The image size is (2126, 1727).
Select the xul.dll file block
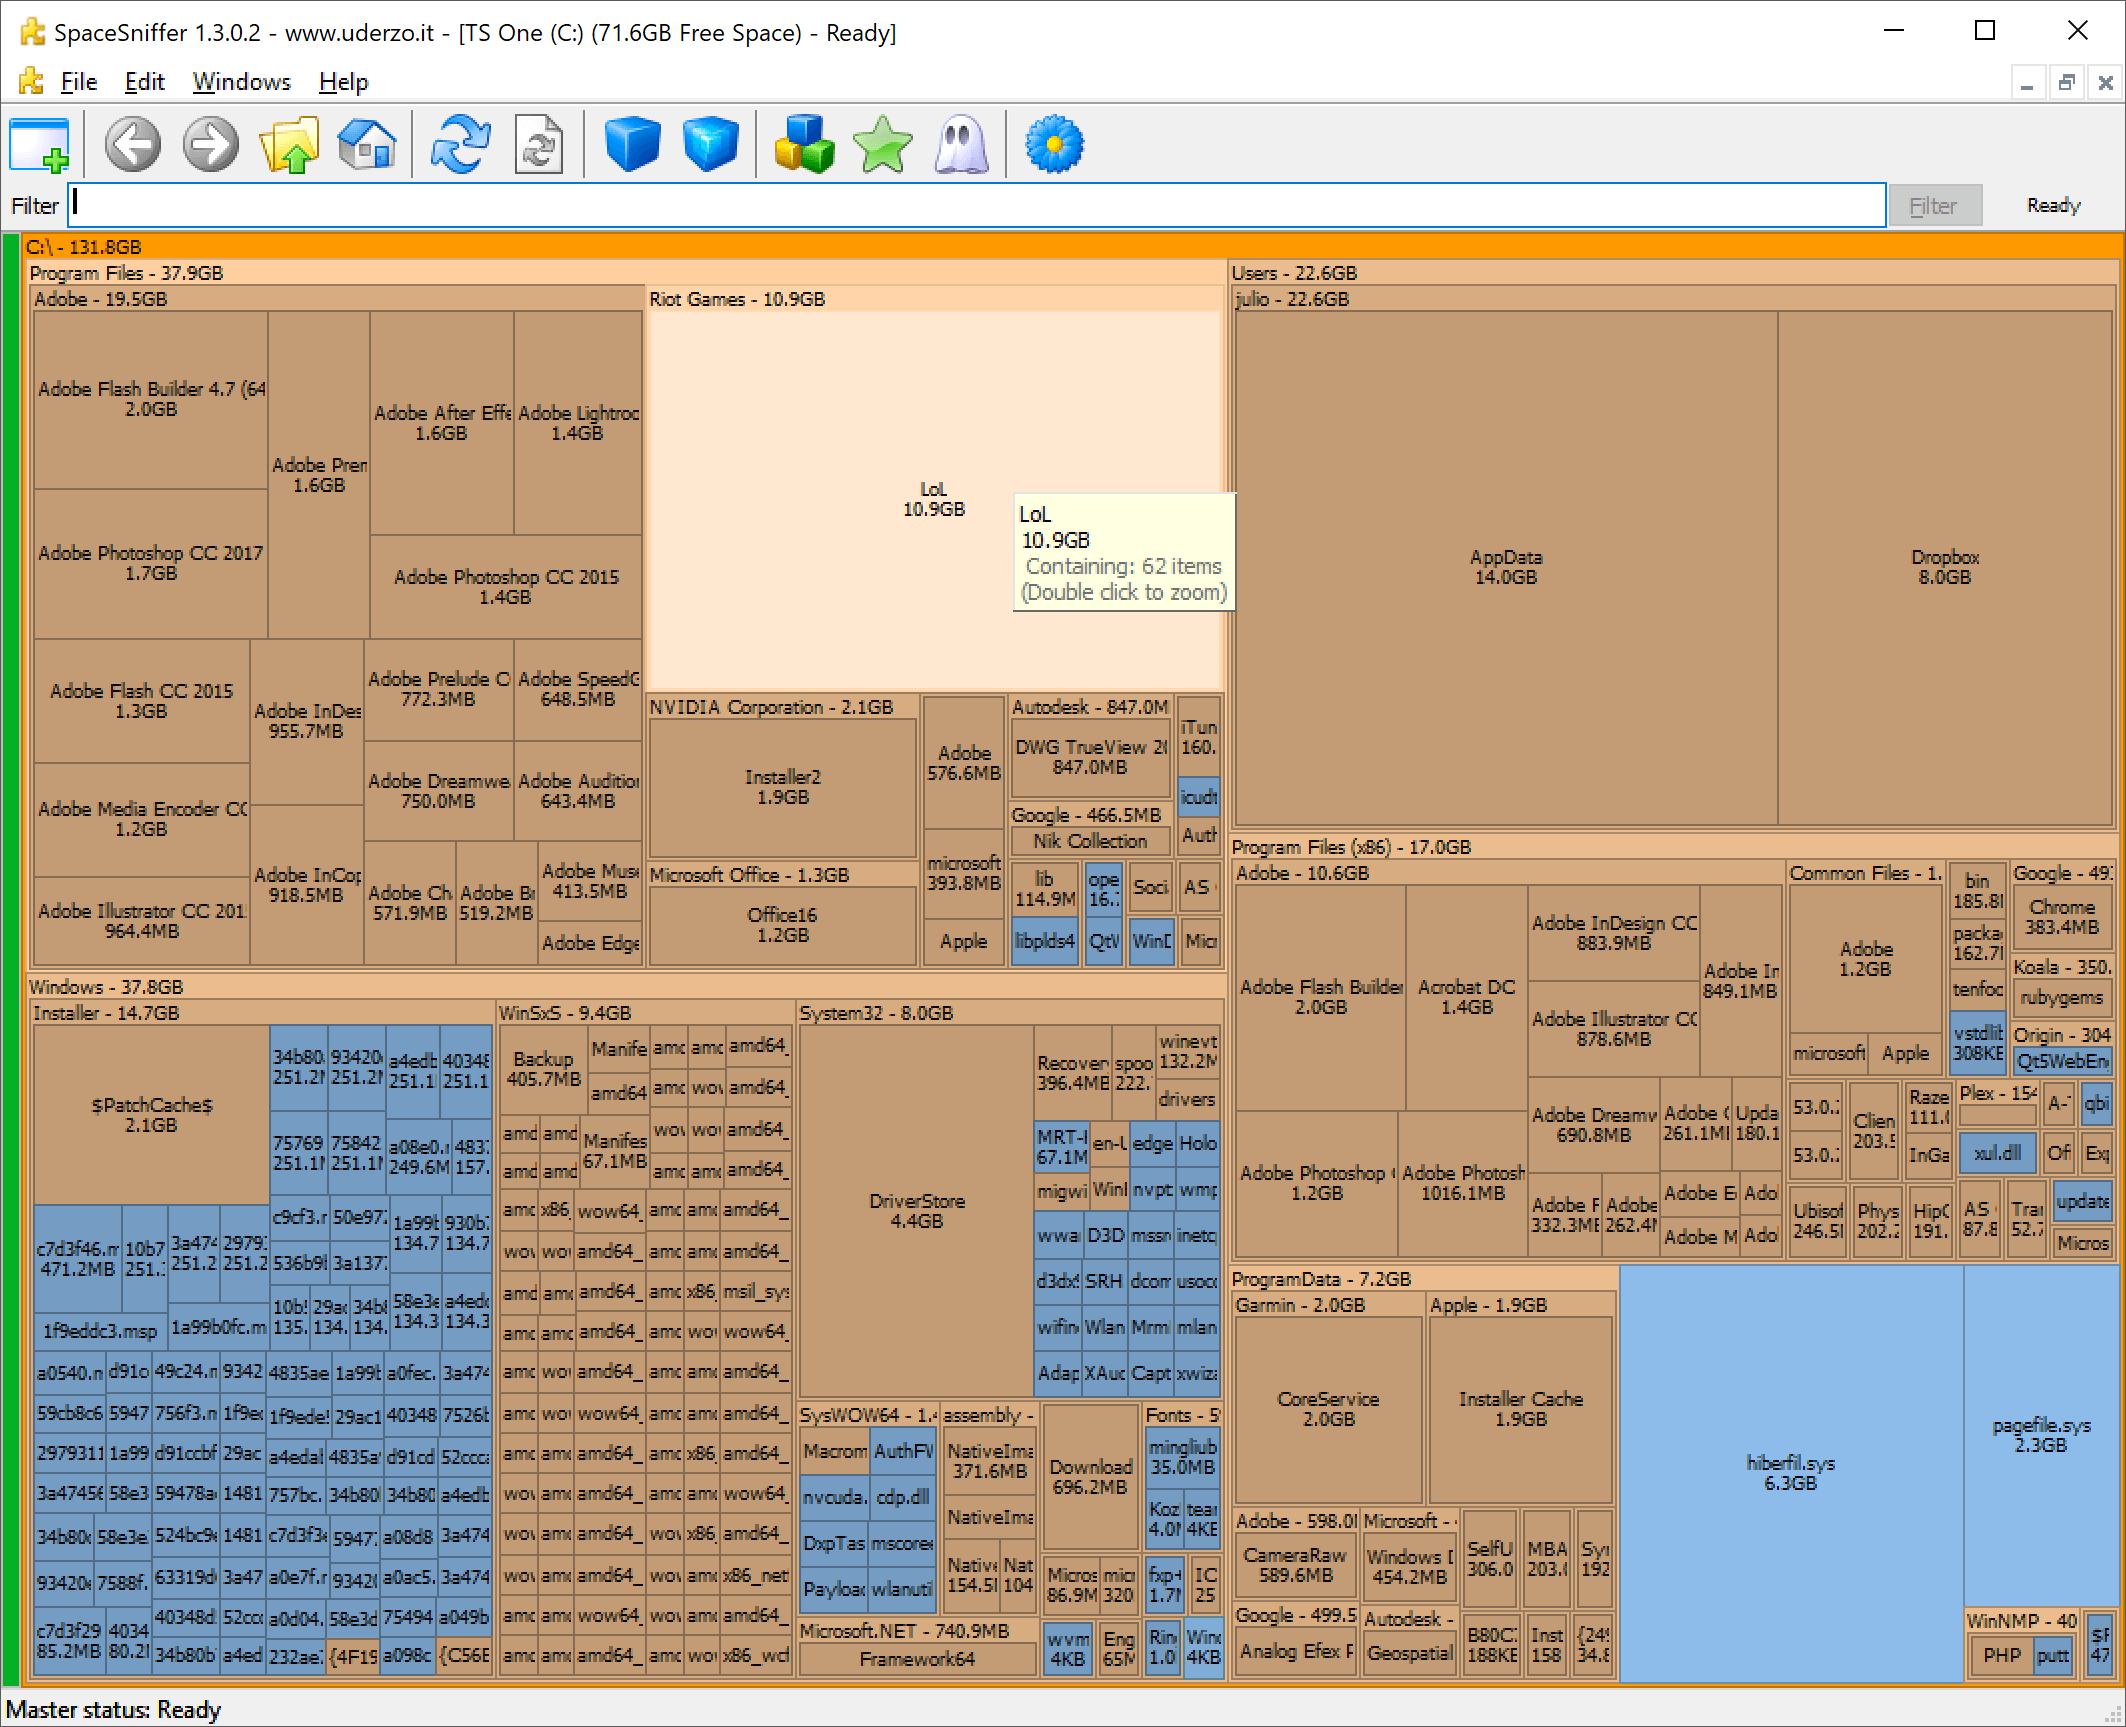(1999, 1153)
